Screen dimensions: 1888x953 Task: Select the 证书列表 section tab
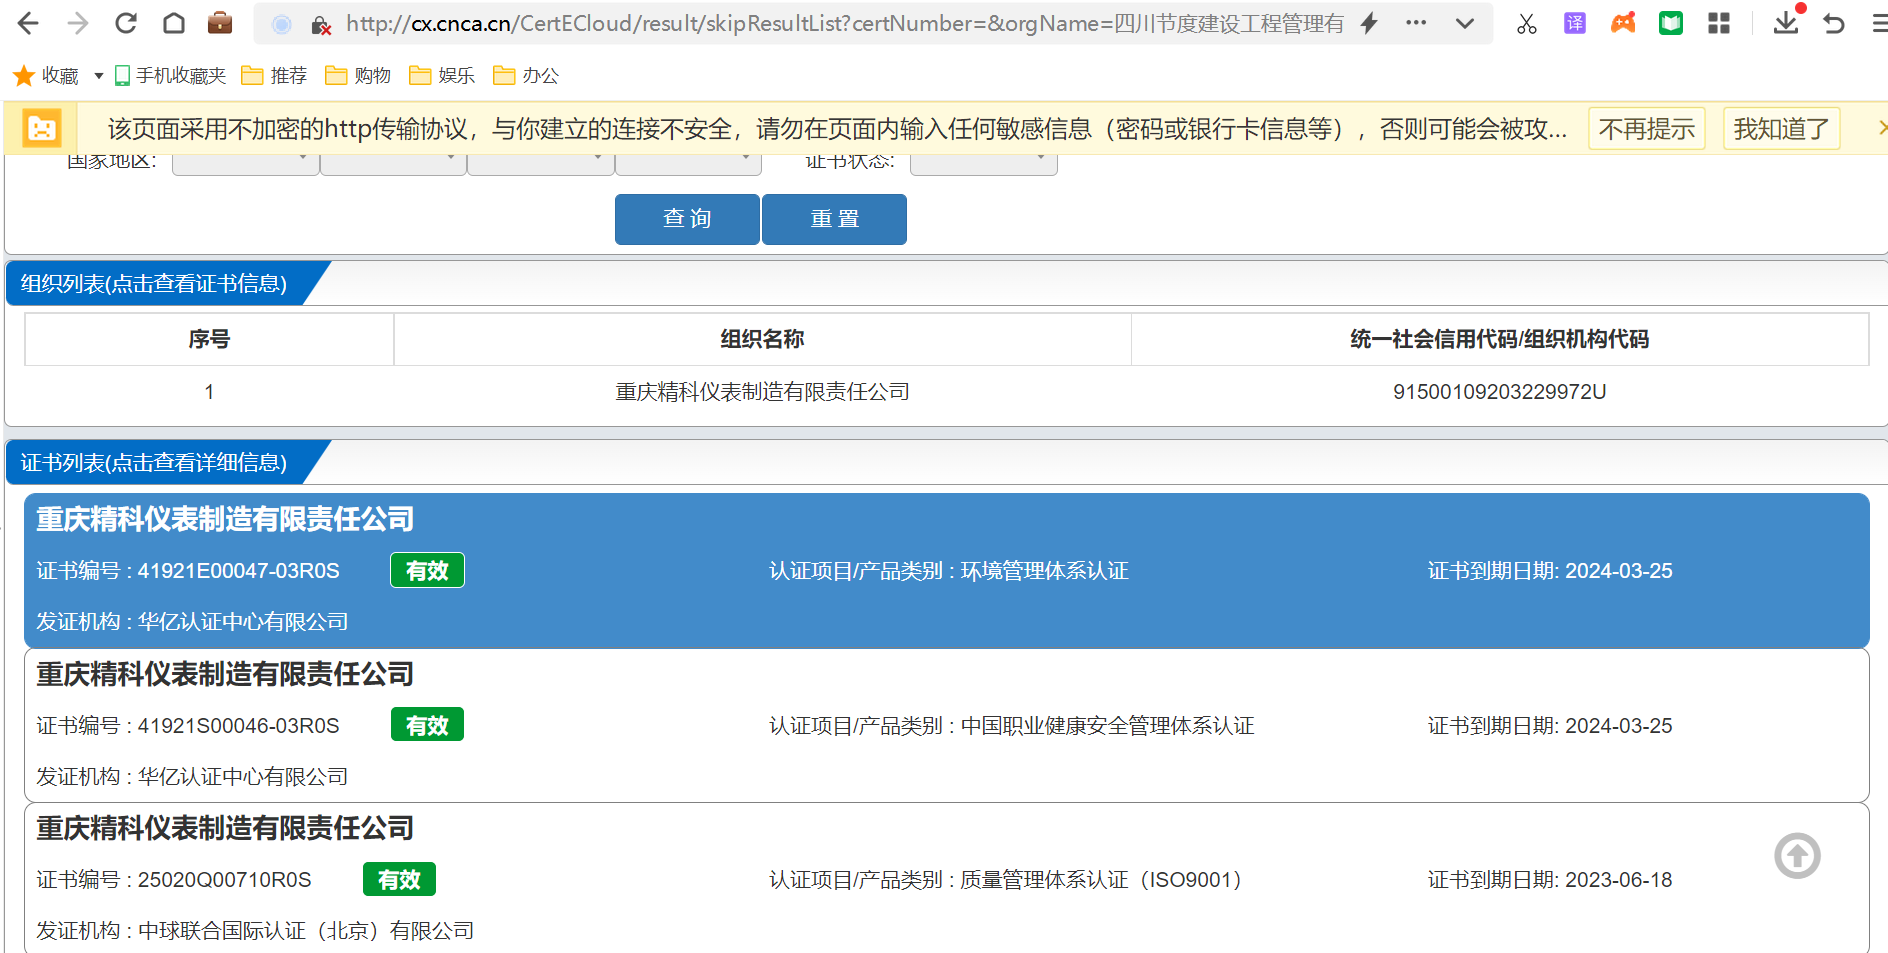(x=154, y=463)
